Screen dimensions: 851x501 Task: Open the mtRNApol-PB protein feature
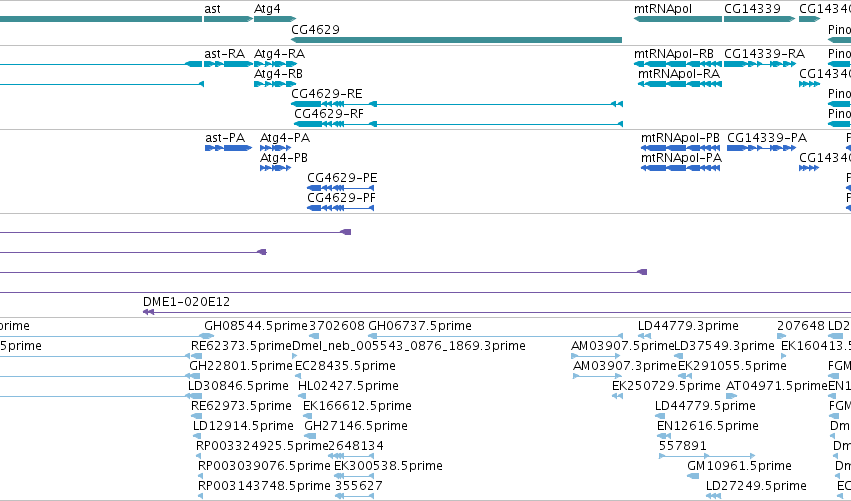[x=681, y=148]
